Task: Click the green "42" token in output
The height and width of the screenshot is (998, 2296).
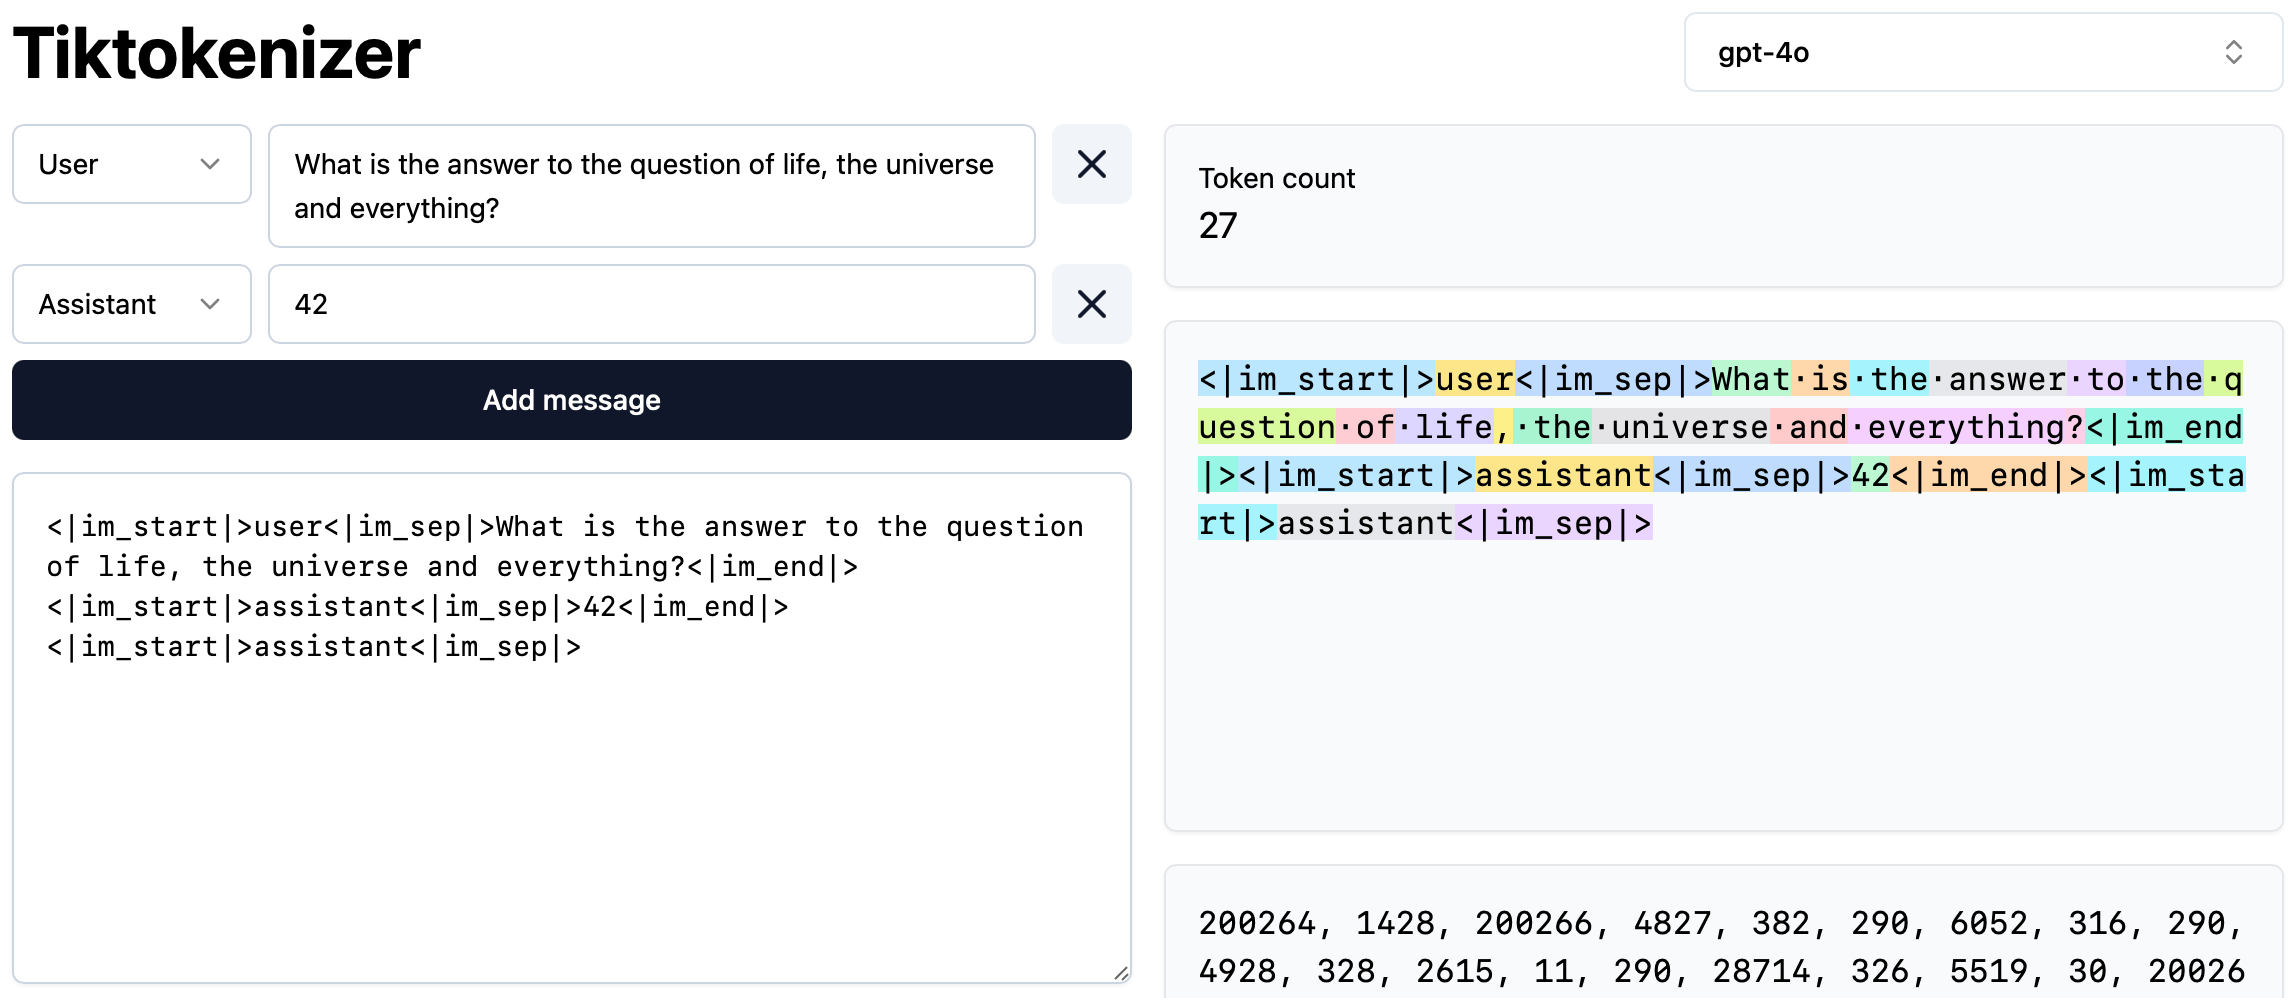Action: pyautogui.click(x=1870, y=475)
